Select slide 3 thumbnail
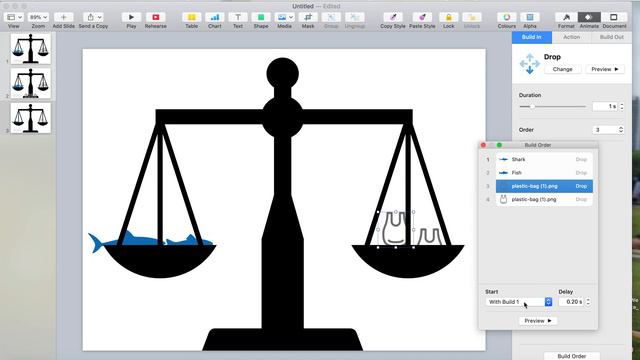Screen dimensions: 640x360 31,118
